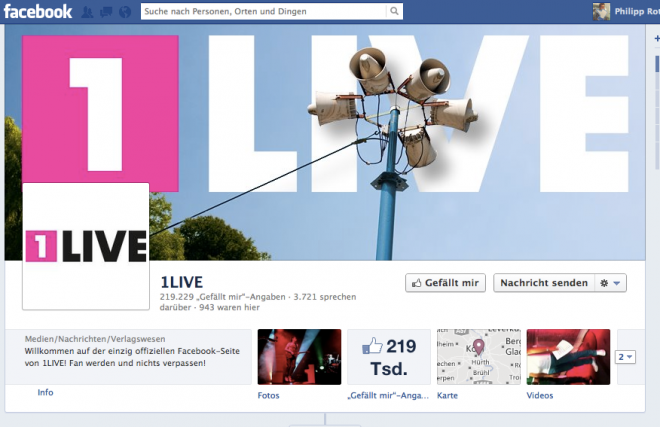Click '3.721 sprechen' text
Screen dimensions: 660x427
tap(325, 297)
